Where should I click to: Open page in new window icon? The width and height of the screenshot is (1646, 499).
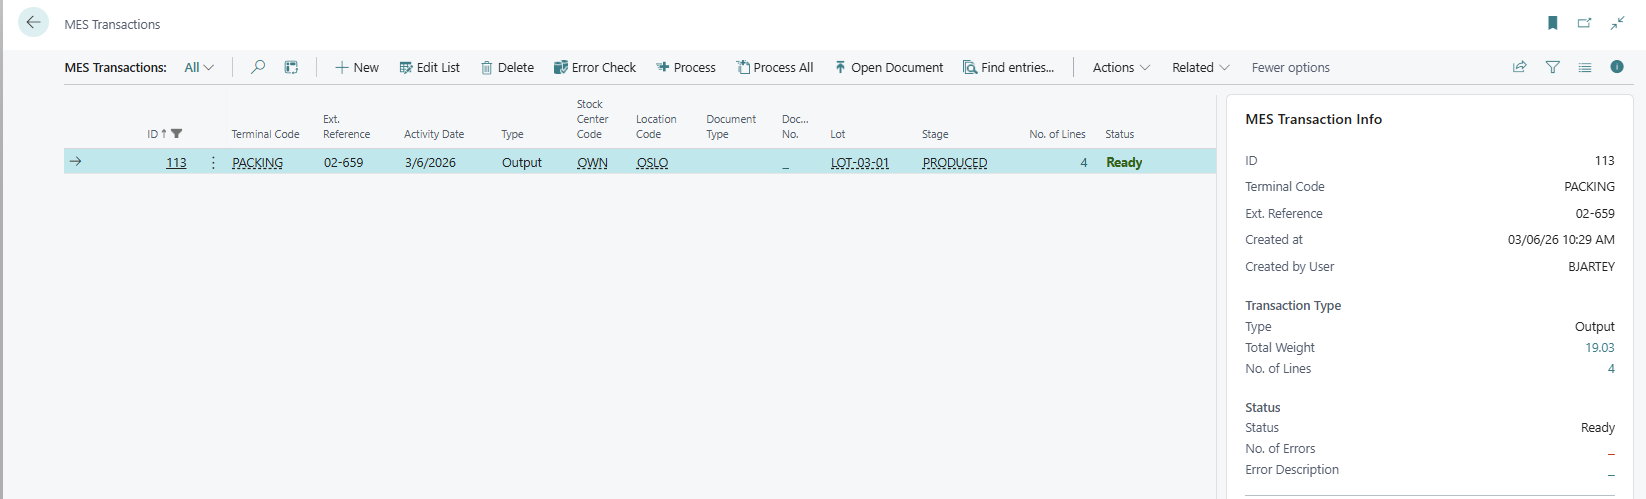(1585, 23)
